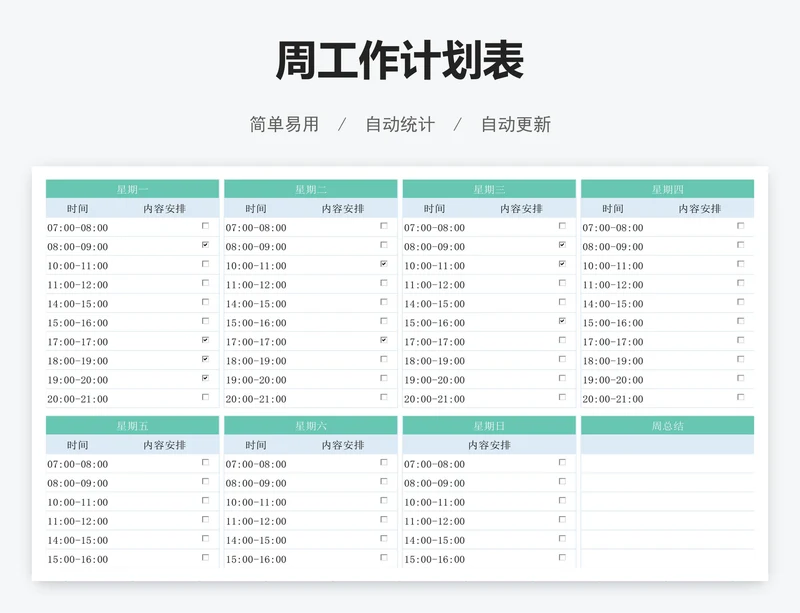Image resolution: width=800 pixels, height=613 pixels.
Task: Select the 周总结 header cell
Action: pyautogui.click(x=667, y=426)
